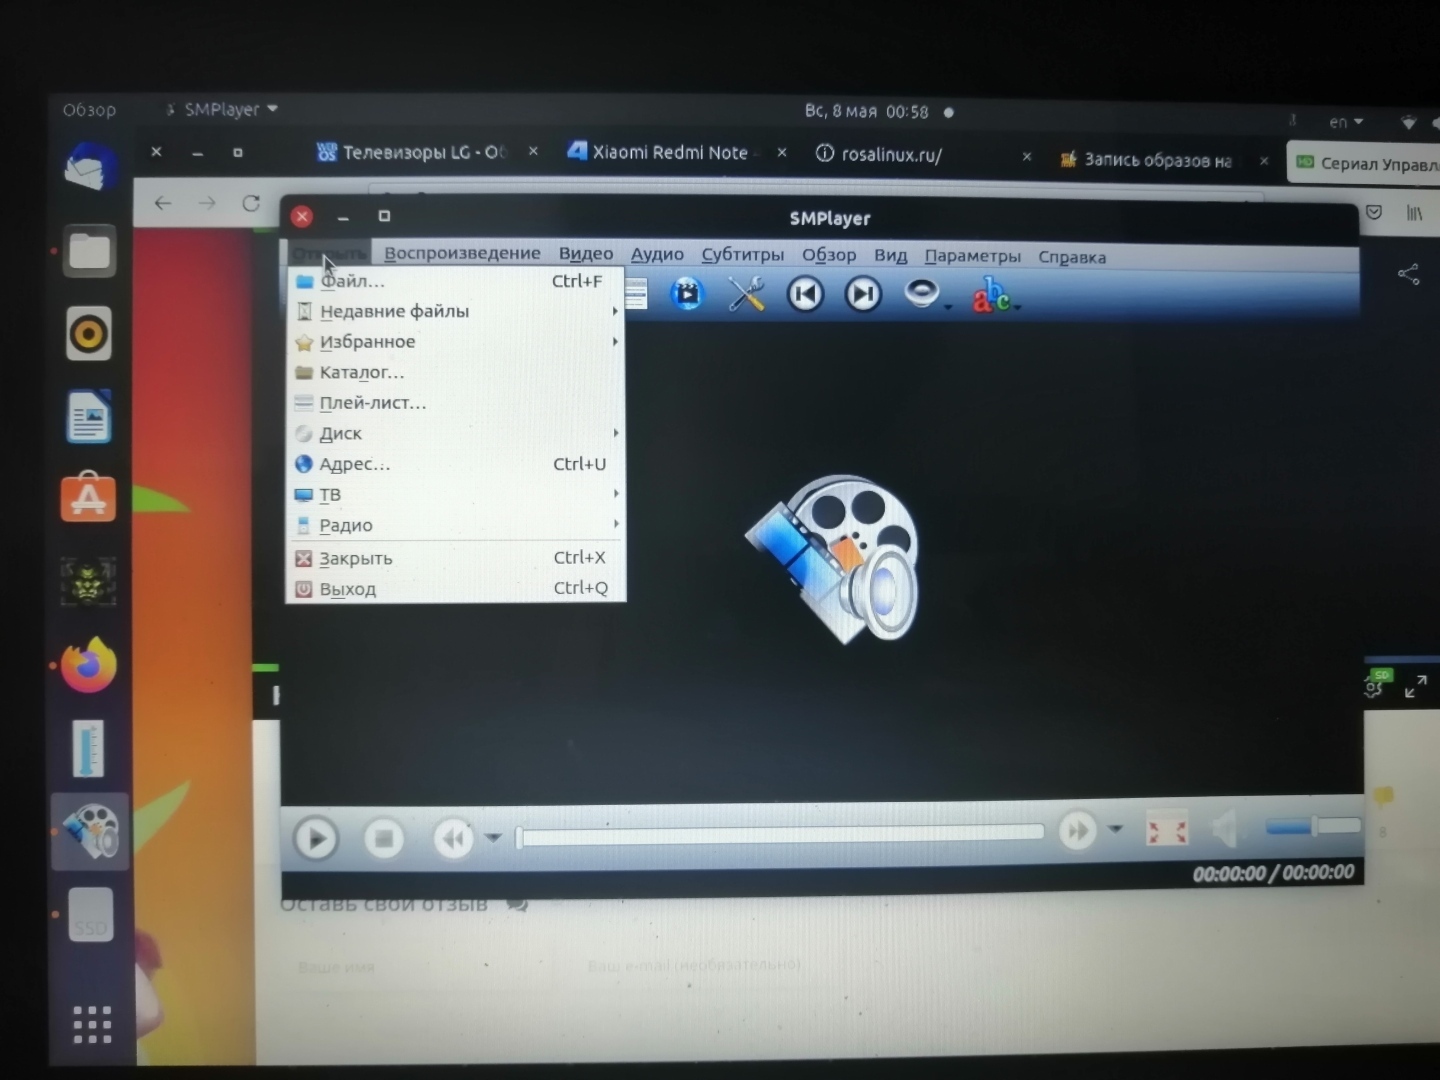Click the playback seek bar
1440x1080 pixels.
click(780, 835)
